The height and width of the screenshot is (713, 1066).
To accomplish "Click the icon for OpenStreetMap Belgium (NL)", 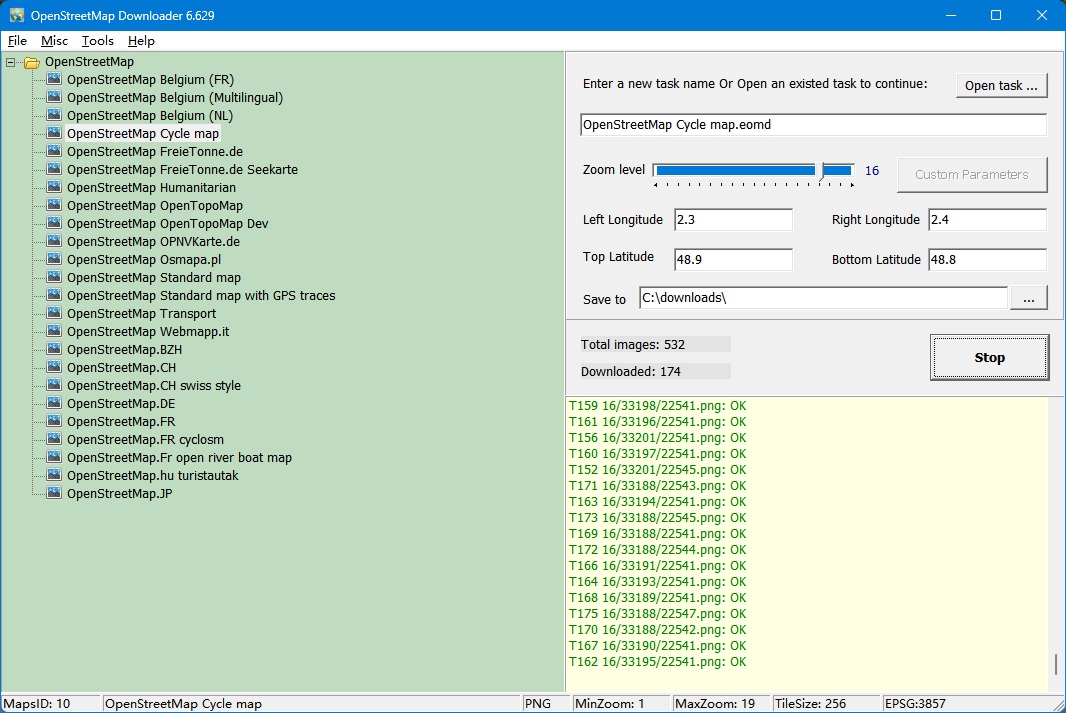I will click(x=54, y=115).
